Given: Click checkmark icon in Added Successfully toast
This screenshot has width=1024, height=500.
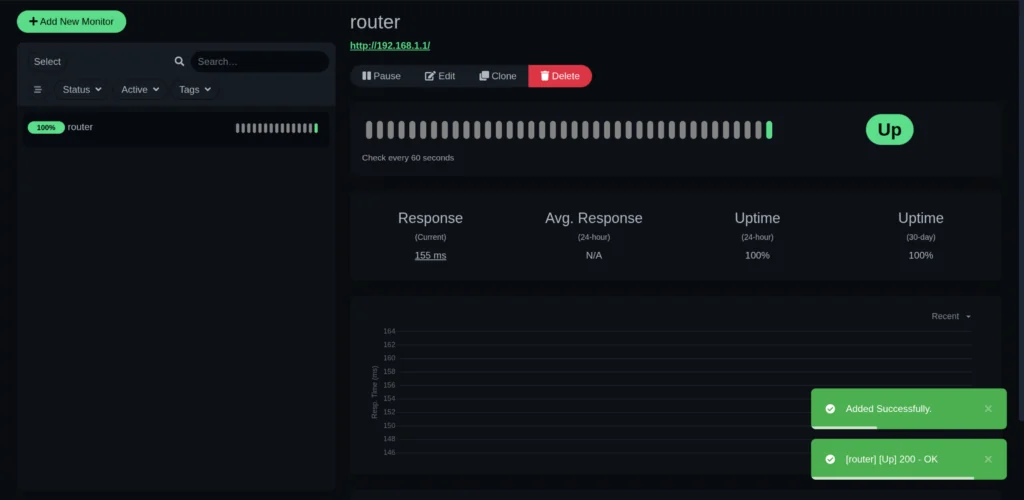Looking at the screenshot, I should click(x=830, y=409).
